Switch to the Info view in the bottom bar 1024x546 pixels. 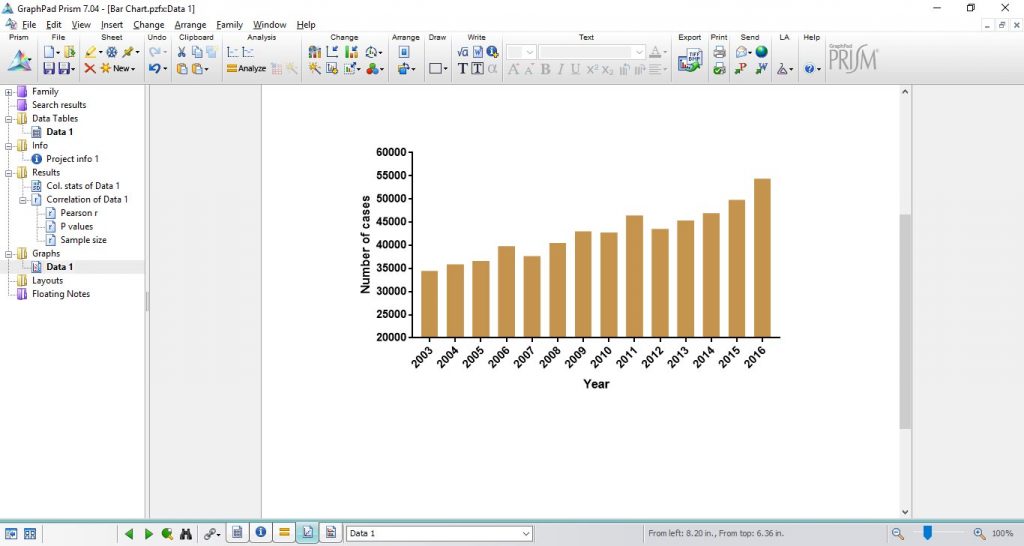(261, 533)
